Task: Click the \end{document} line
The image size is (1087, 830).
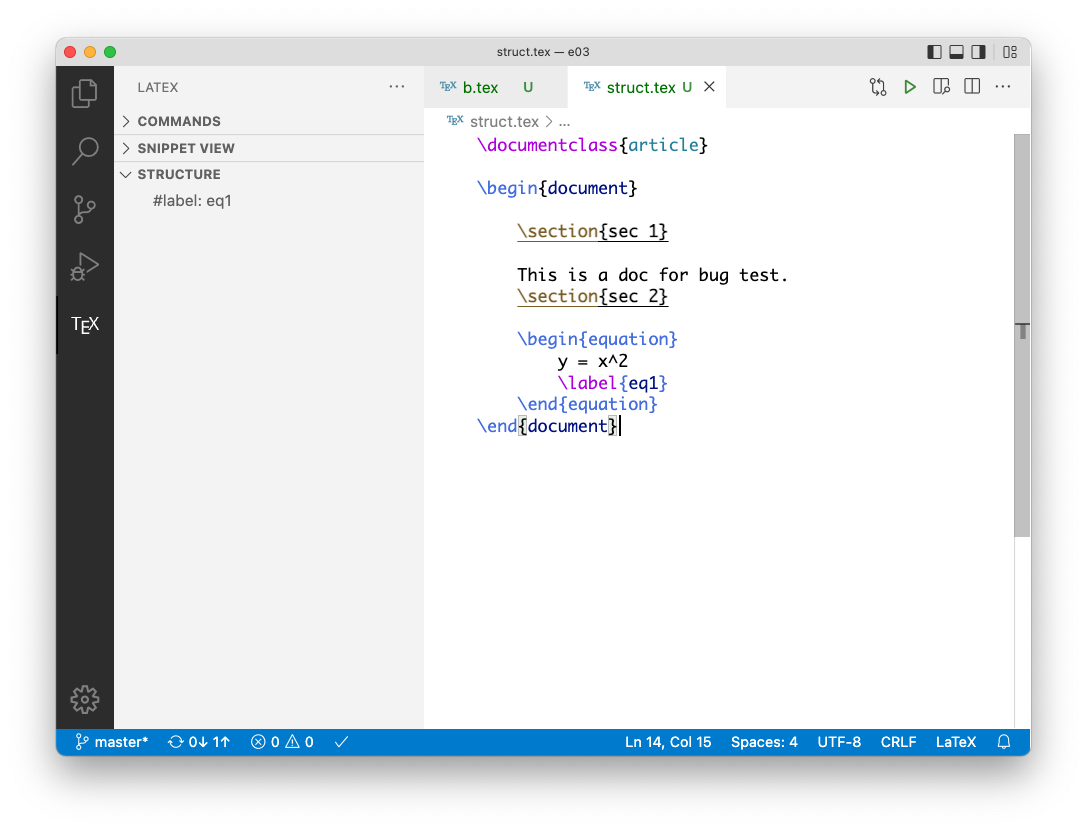Action: (x=547, y=426)
